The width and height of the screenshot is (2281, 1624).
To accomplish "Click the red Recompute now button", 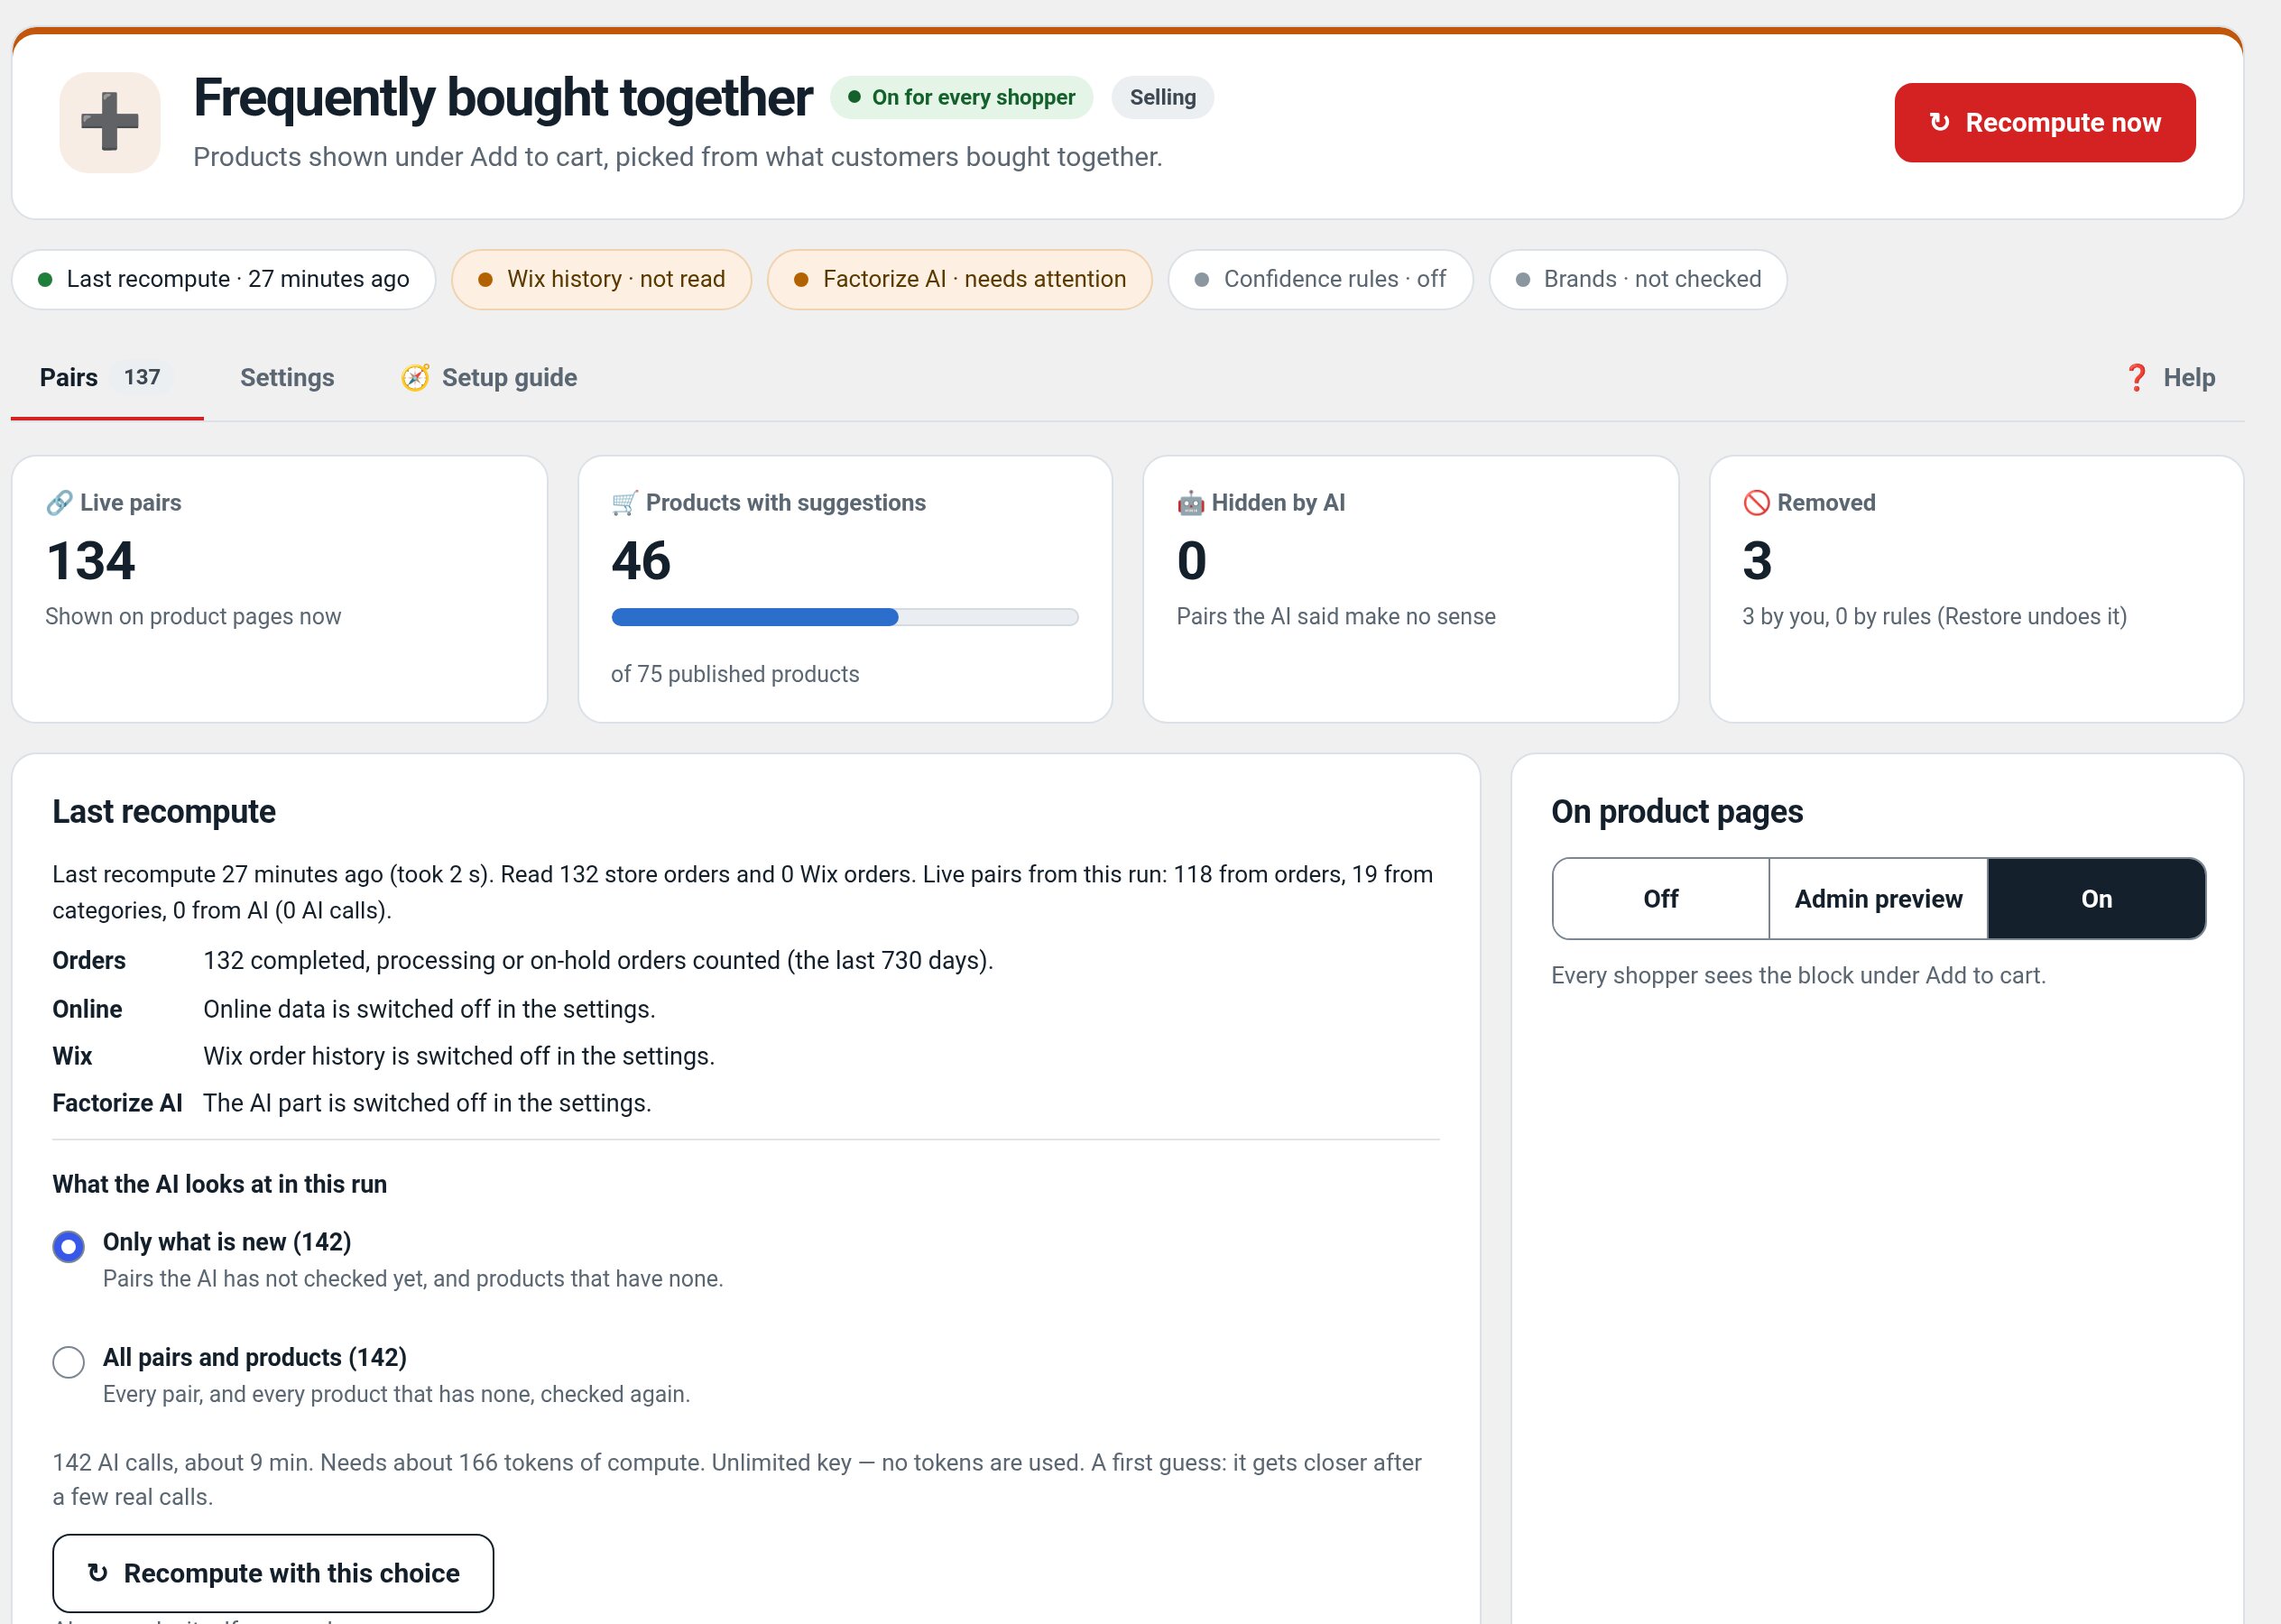I will click(x=2044, y=122).
